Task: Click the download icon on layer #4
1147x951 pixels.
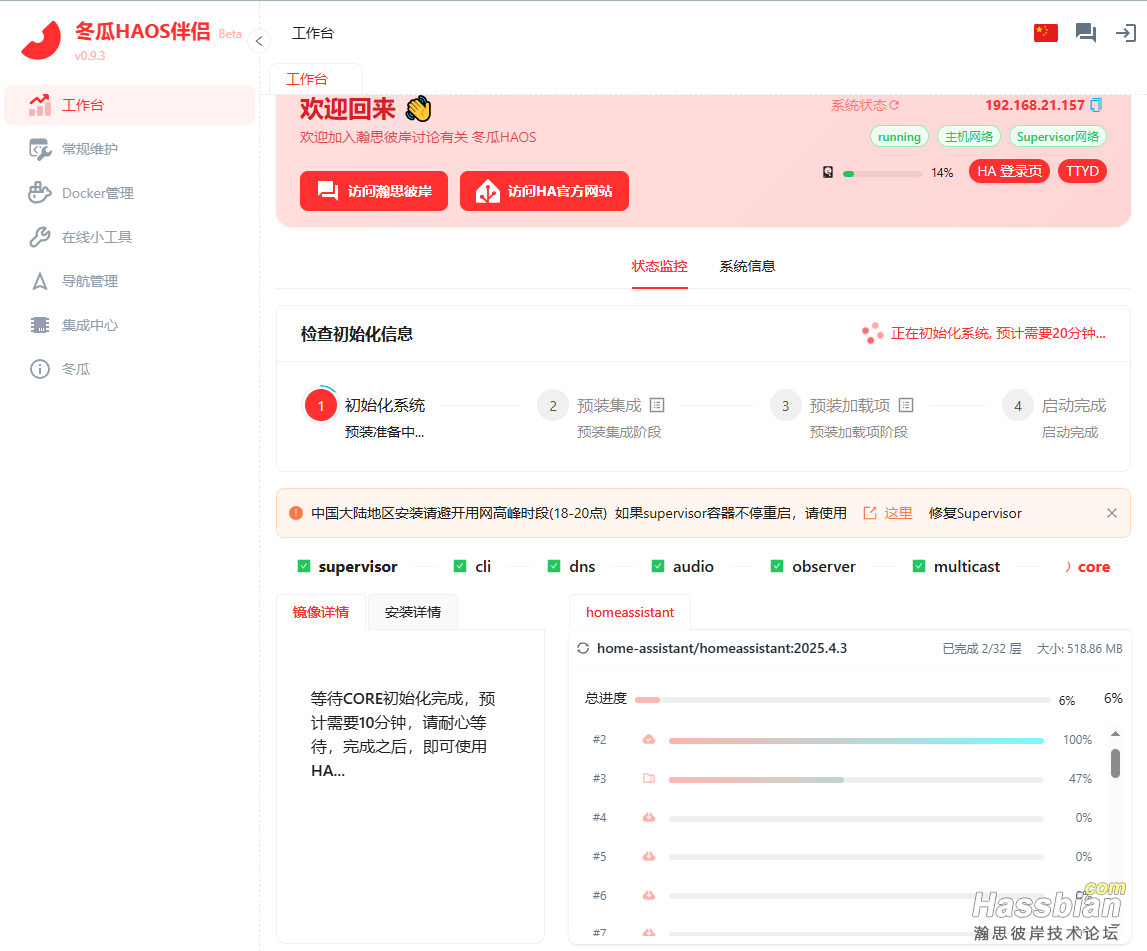Action: coord(649,817)
